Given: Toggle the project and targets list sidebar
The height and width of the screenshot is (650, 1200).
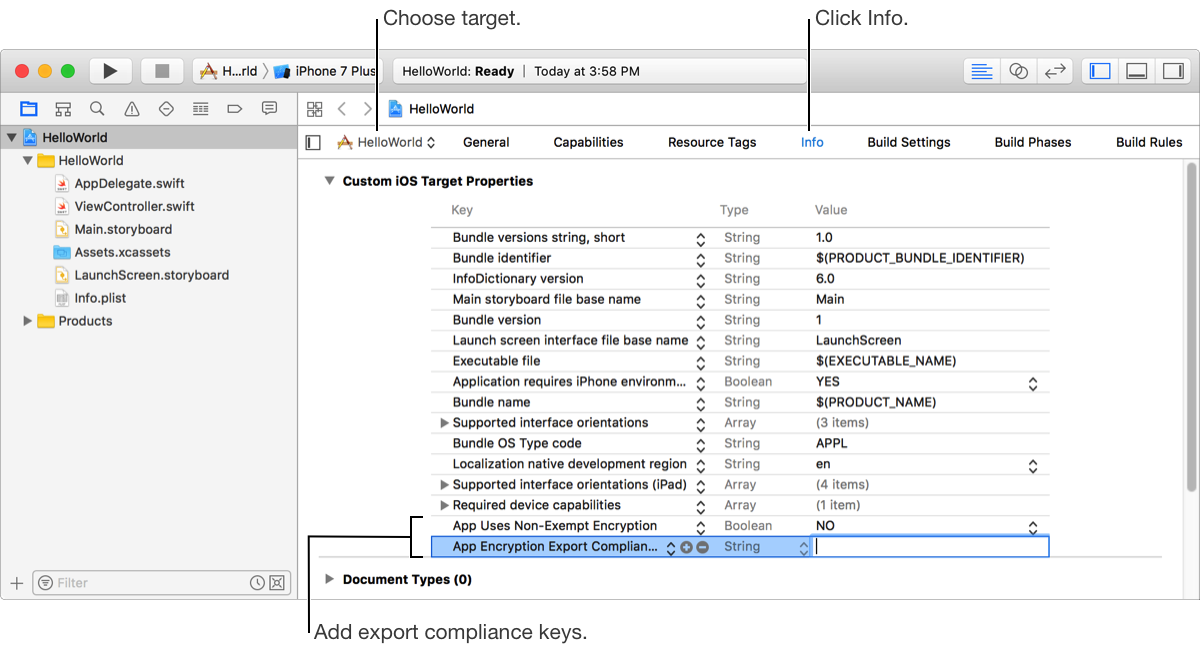Looking at the screenshot, I should 313,142.
